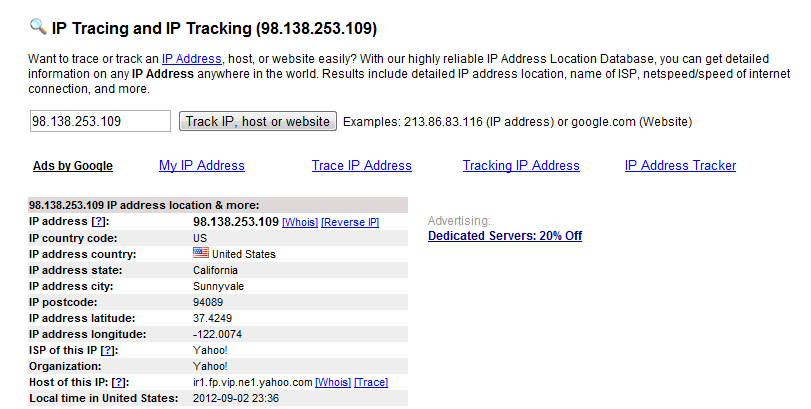Screen dimensions: 811x409
Task: Open the IP Address Tracker link
Action: pyautogui.click(x=680, y=165)
